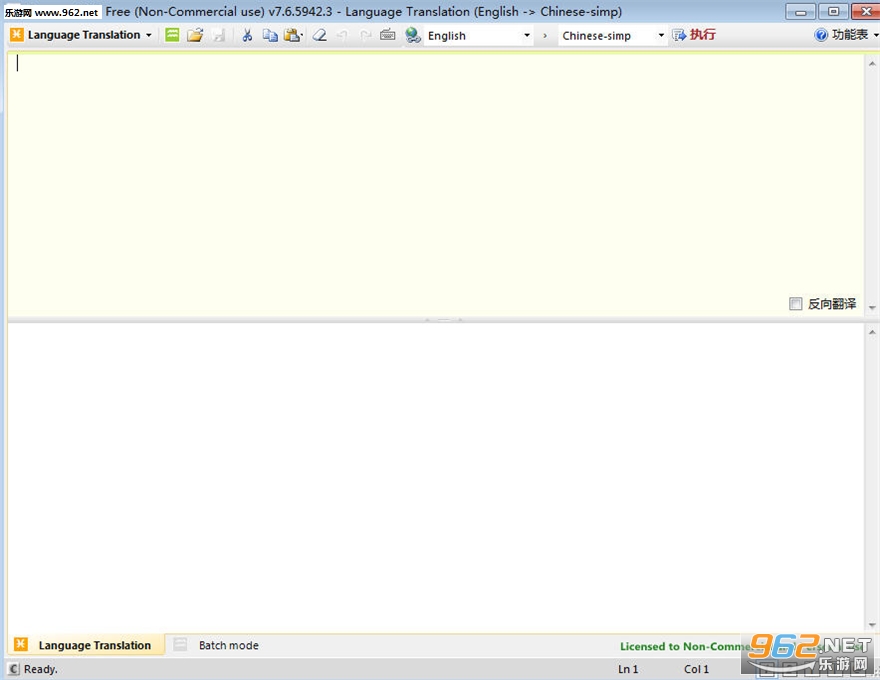Viewport: 880px width, 680px height.
Task: Click the blue help question mark icon
Action: [821, 35]
